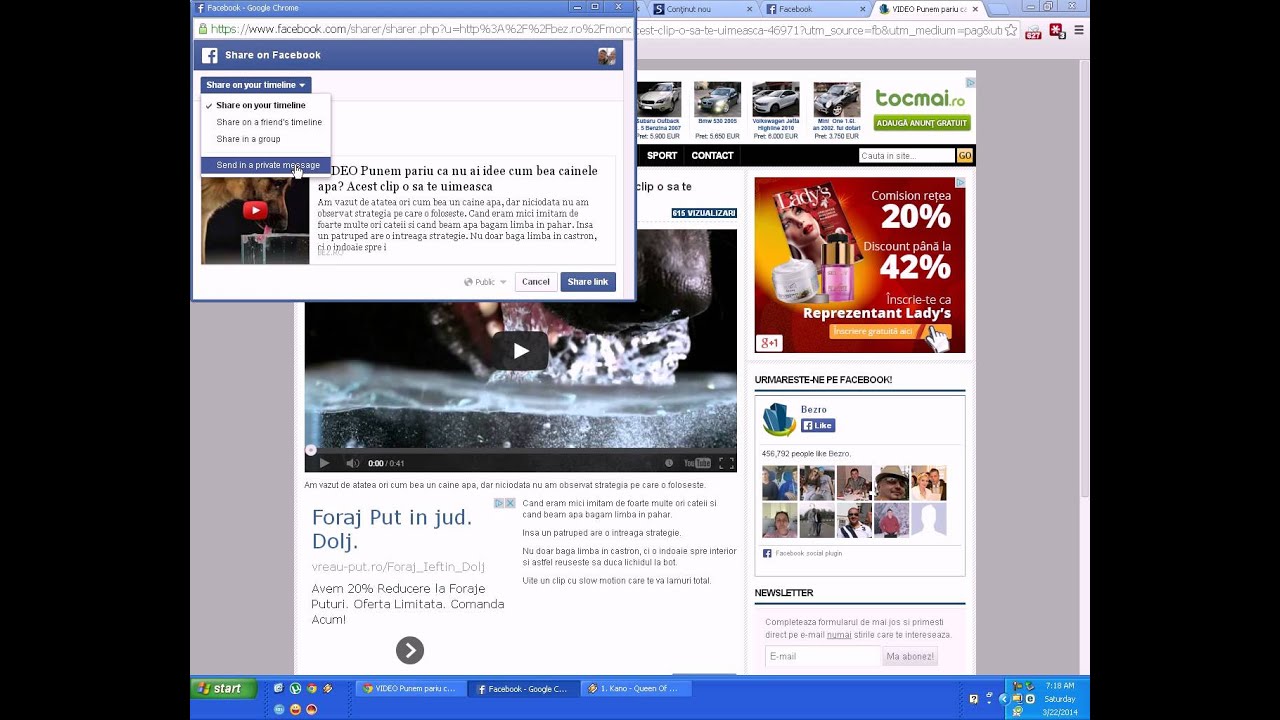This screenshot has height=720, width=1280.
Task: Launch Internet Explorer from the quick launch bar
Action: pos(278,688)
